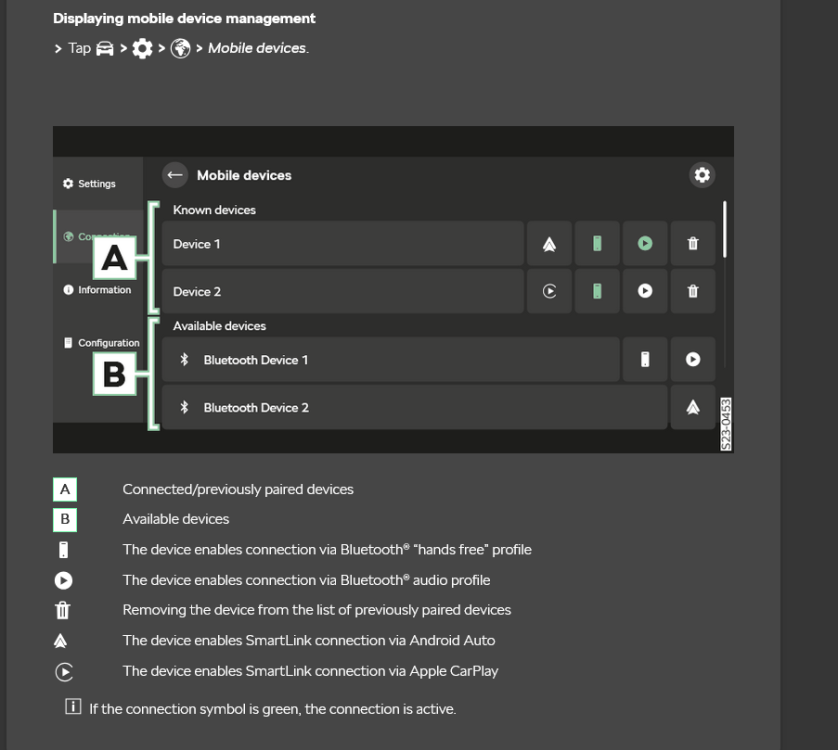The height and width of the screenshot is (750, 838).
Task: Click Bluetooth Device 2 Android Auto icon
Action: click(693, 407)
